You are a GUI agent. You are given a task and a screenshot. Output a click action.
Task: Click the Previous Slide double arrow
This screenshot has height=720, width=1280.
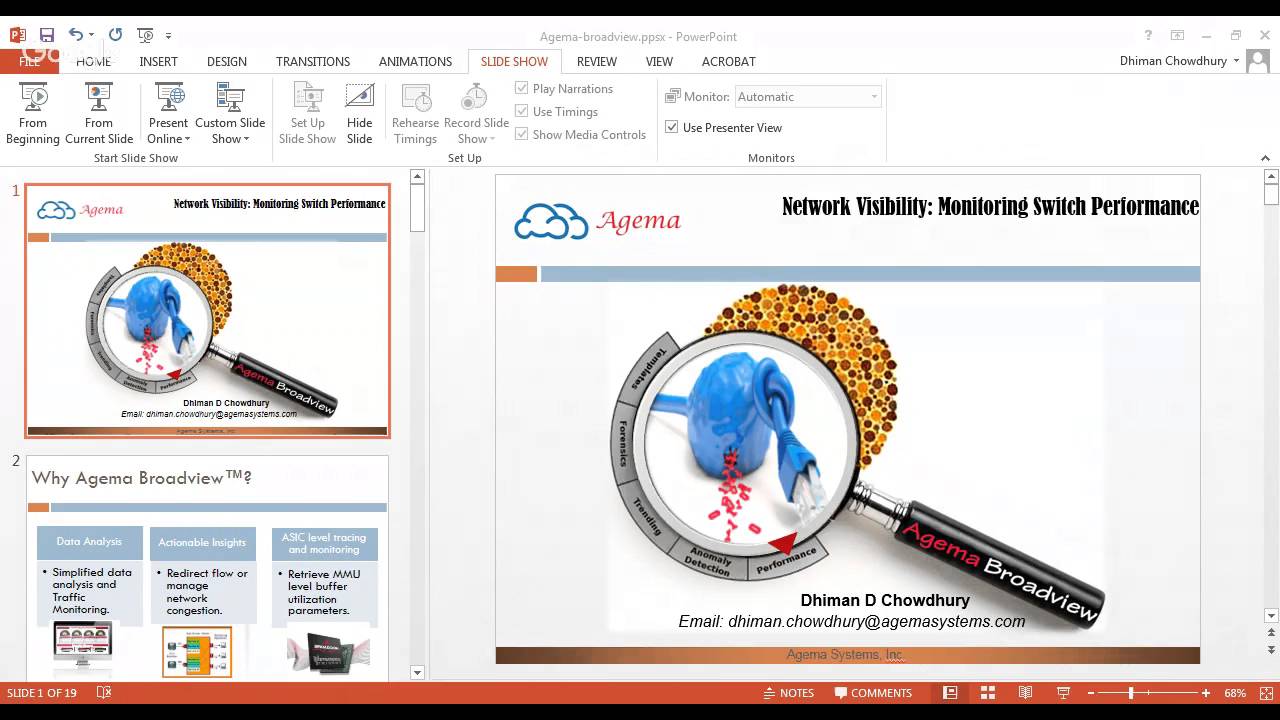point(1271,634)
